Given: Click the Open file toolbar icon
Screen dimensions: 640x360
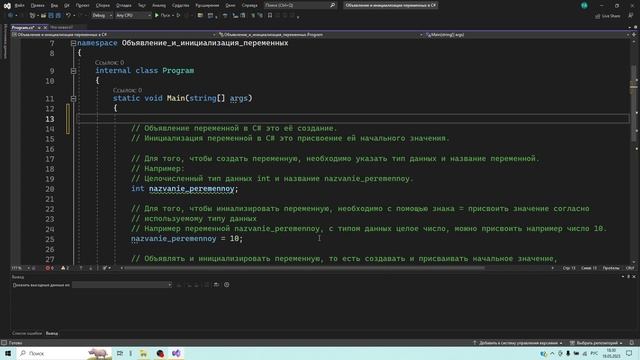Looking at the screenshot, I should pyautogui.click(x=43, y=16).
